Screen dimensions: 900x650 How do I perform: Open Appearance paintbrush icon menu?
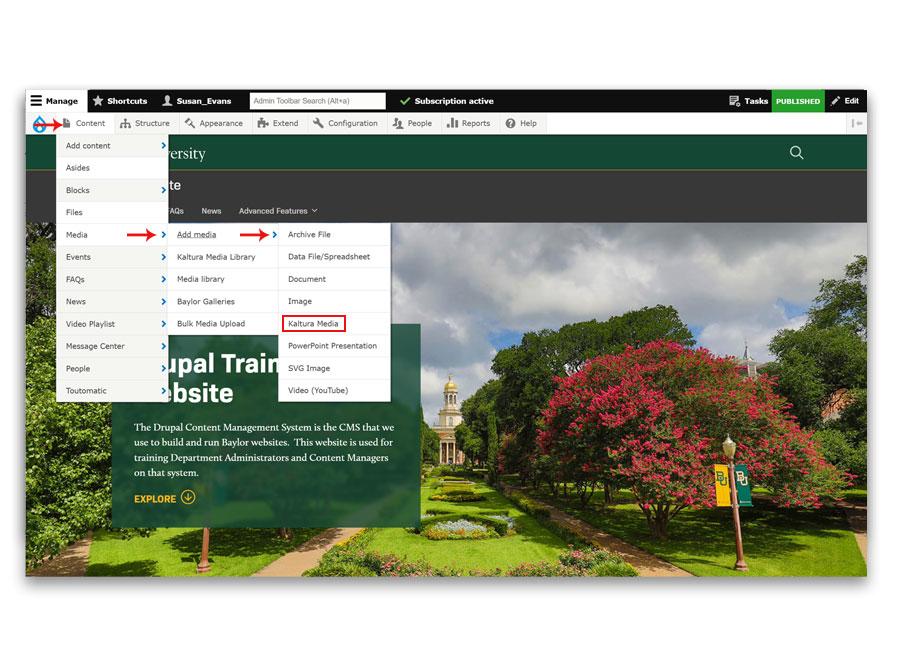click(190, 123)
